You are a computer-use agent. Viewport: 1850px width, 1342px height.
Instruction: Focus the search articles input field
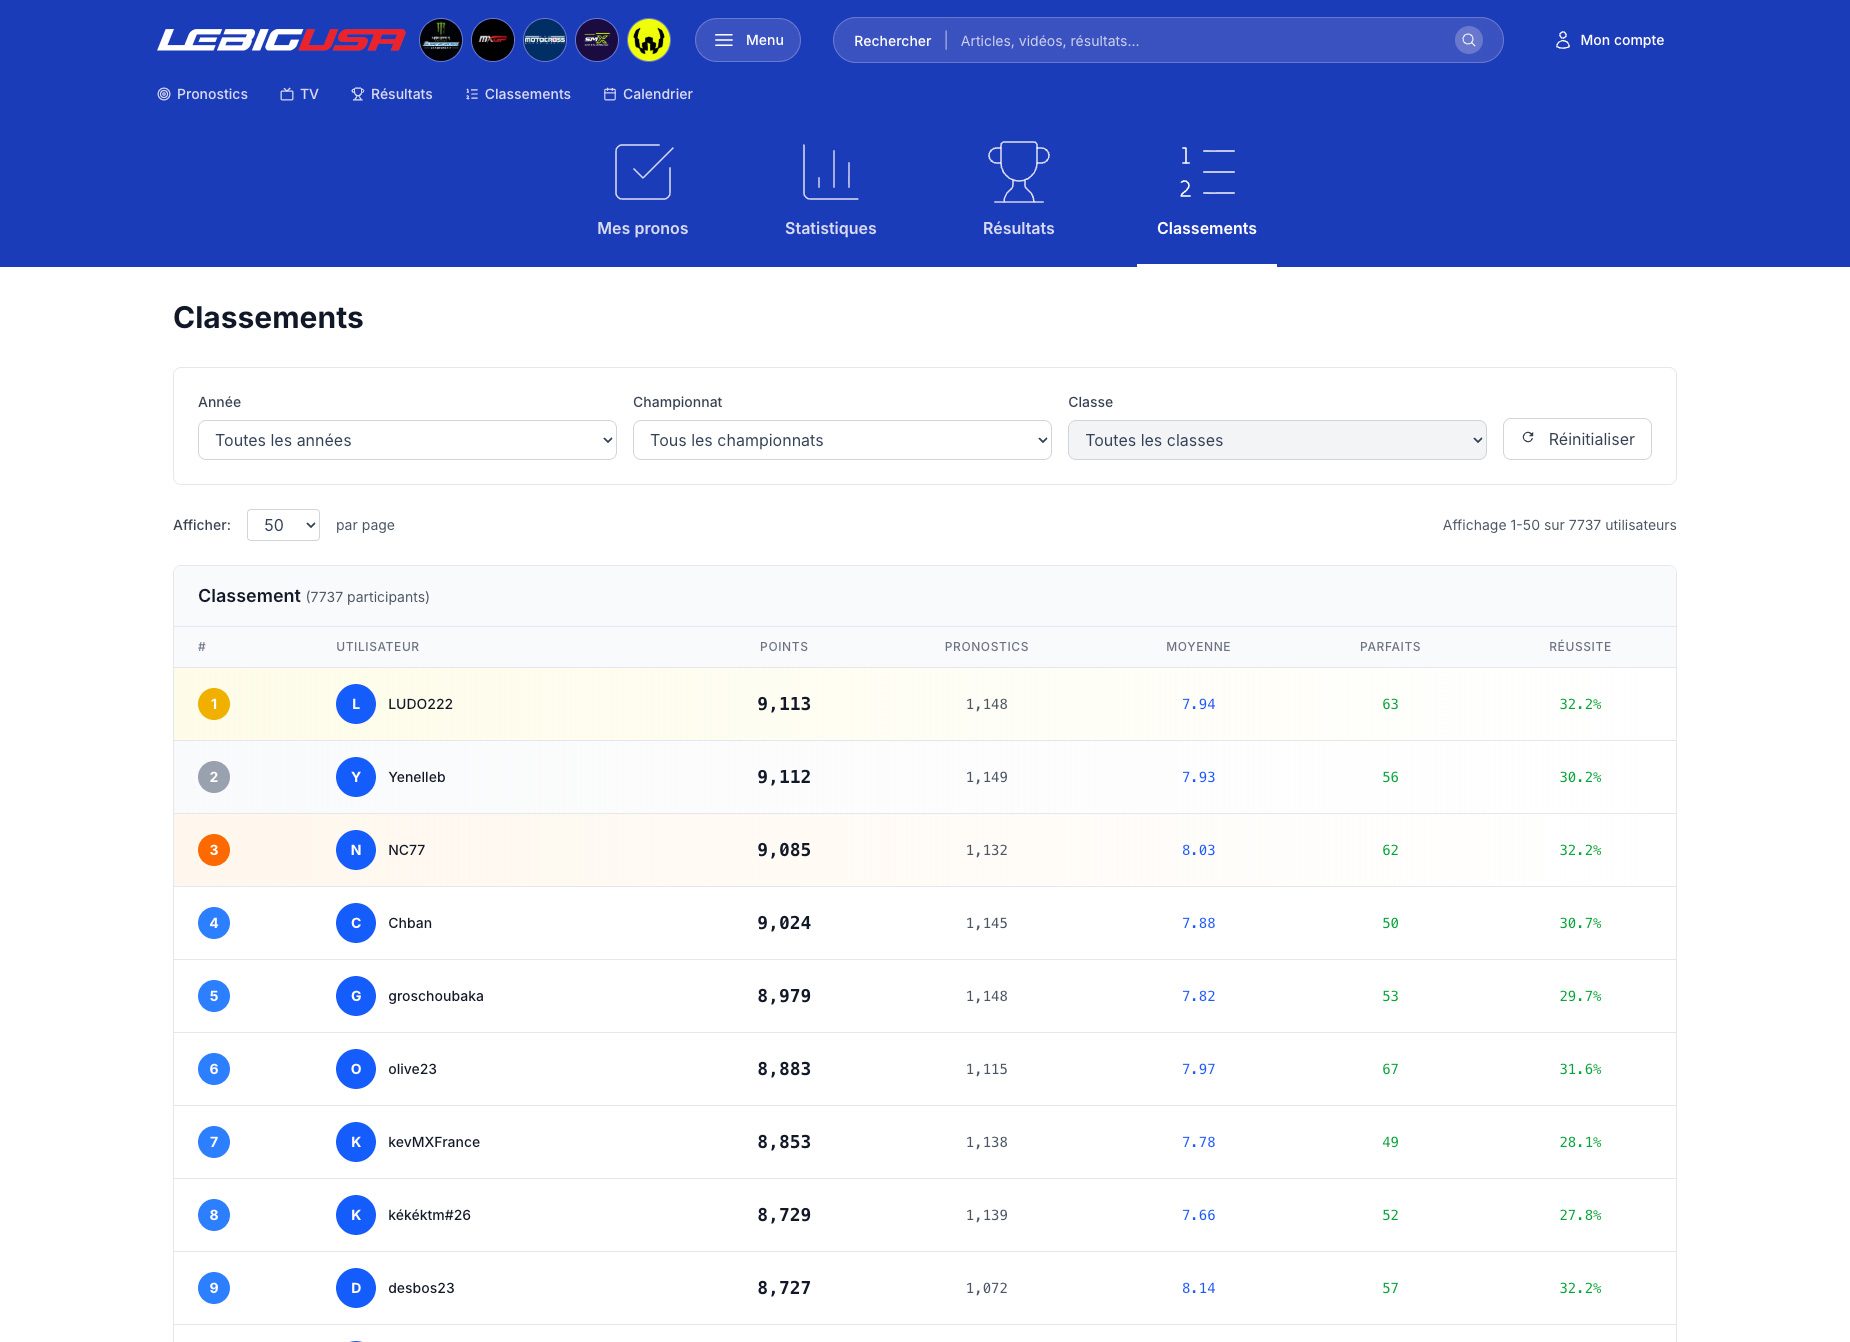(x=1200, y=41)
